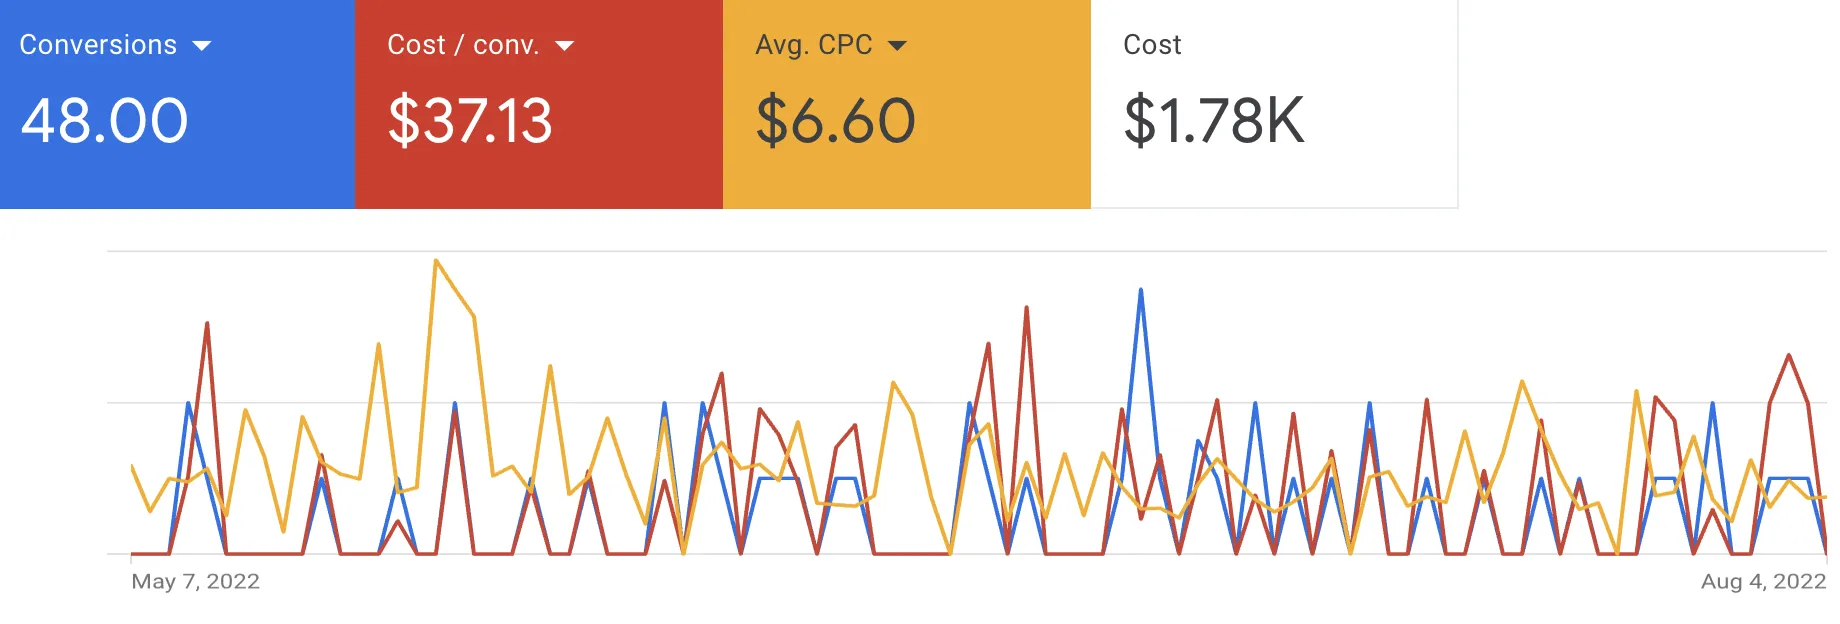Click the May 7, 2022 start date label

coord(195,581)
